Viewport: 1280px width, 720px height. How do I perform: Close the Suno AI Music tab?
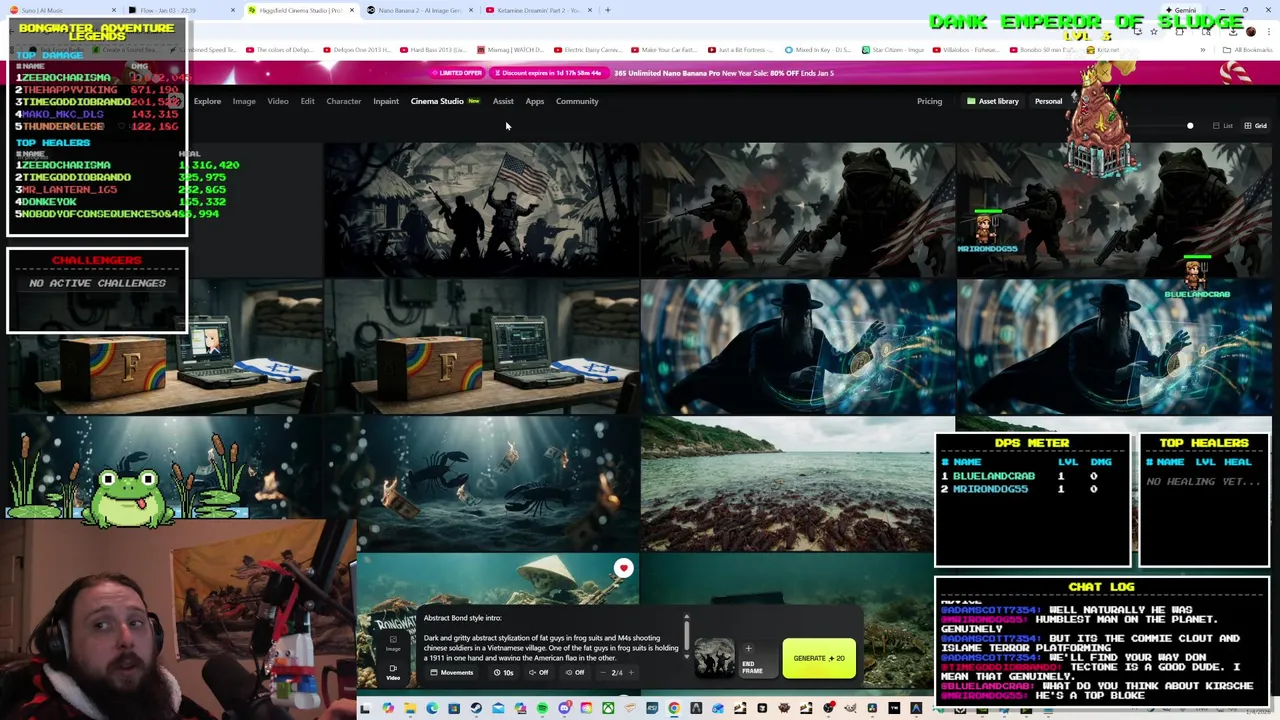coord(113,10)
